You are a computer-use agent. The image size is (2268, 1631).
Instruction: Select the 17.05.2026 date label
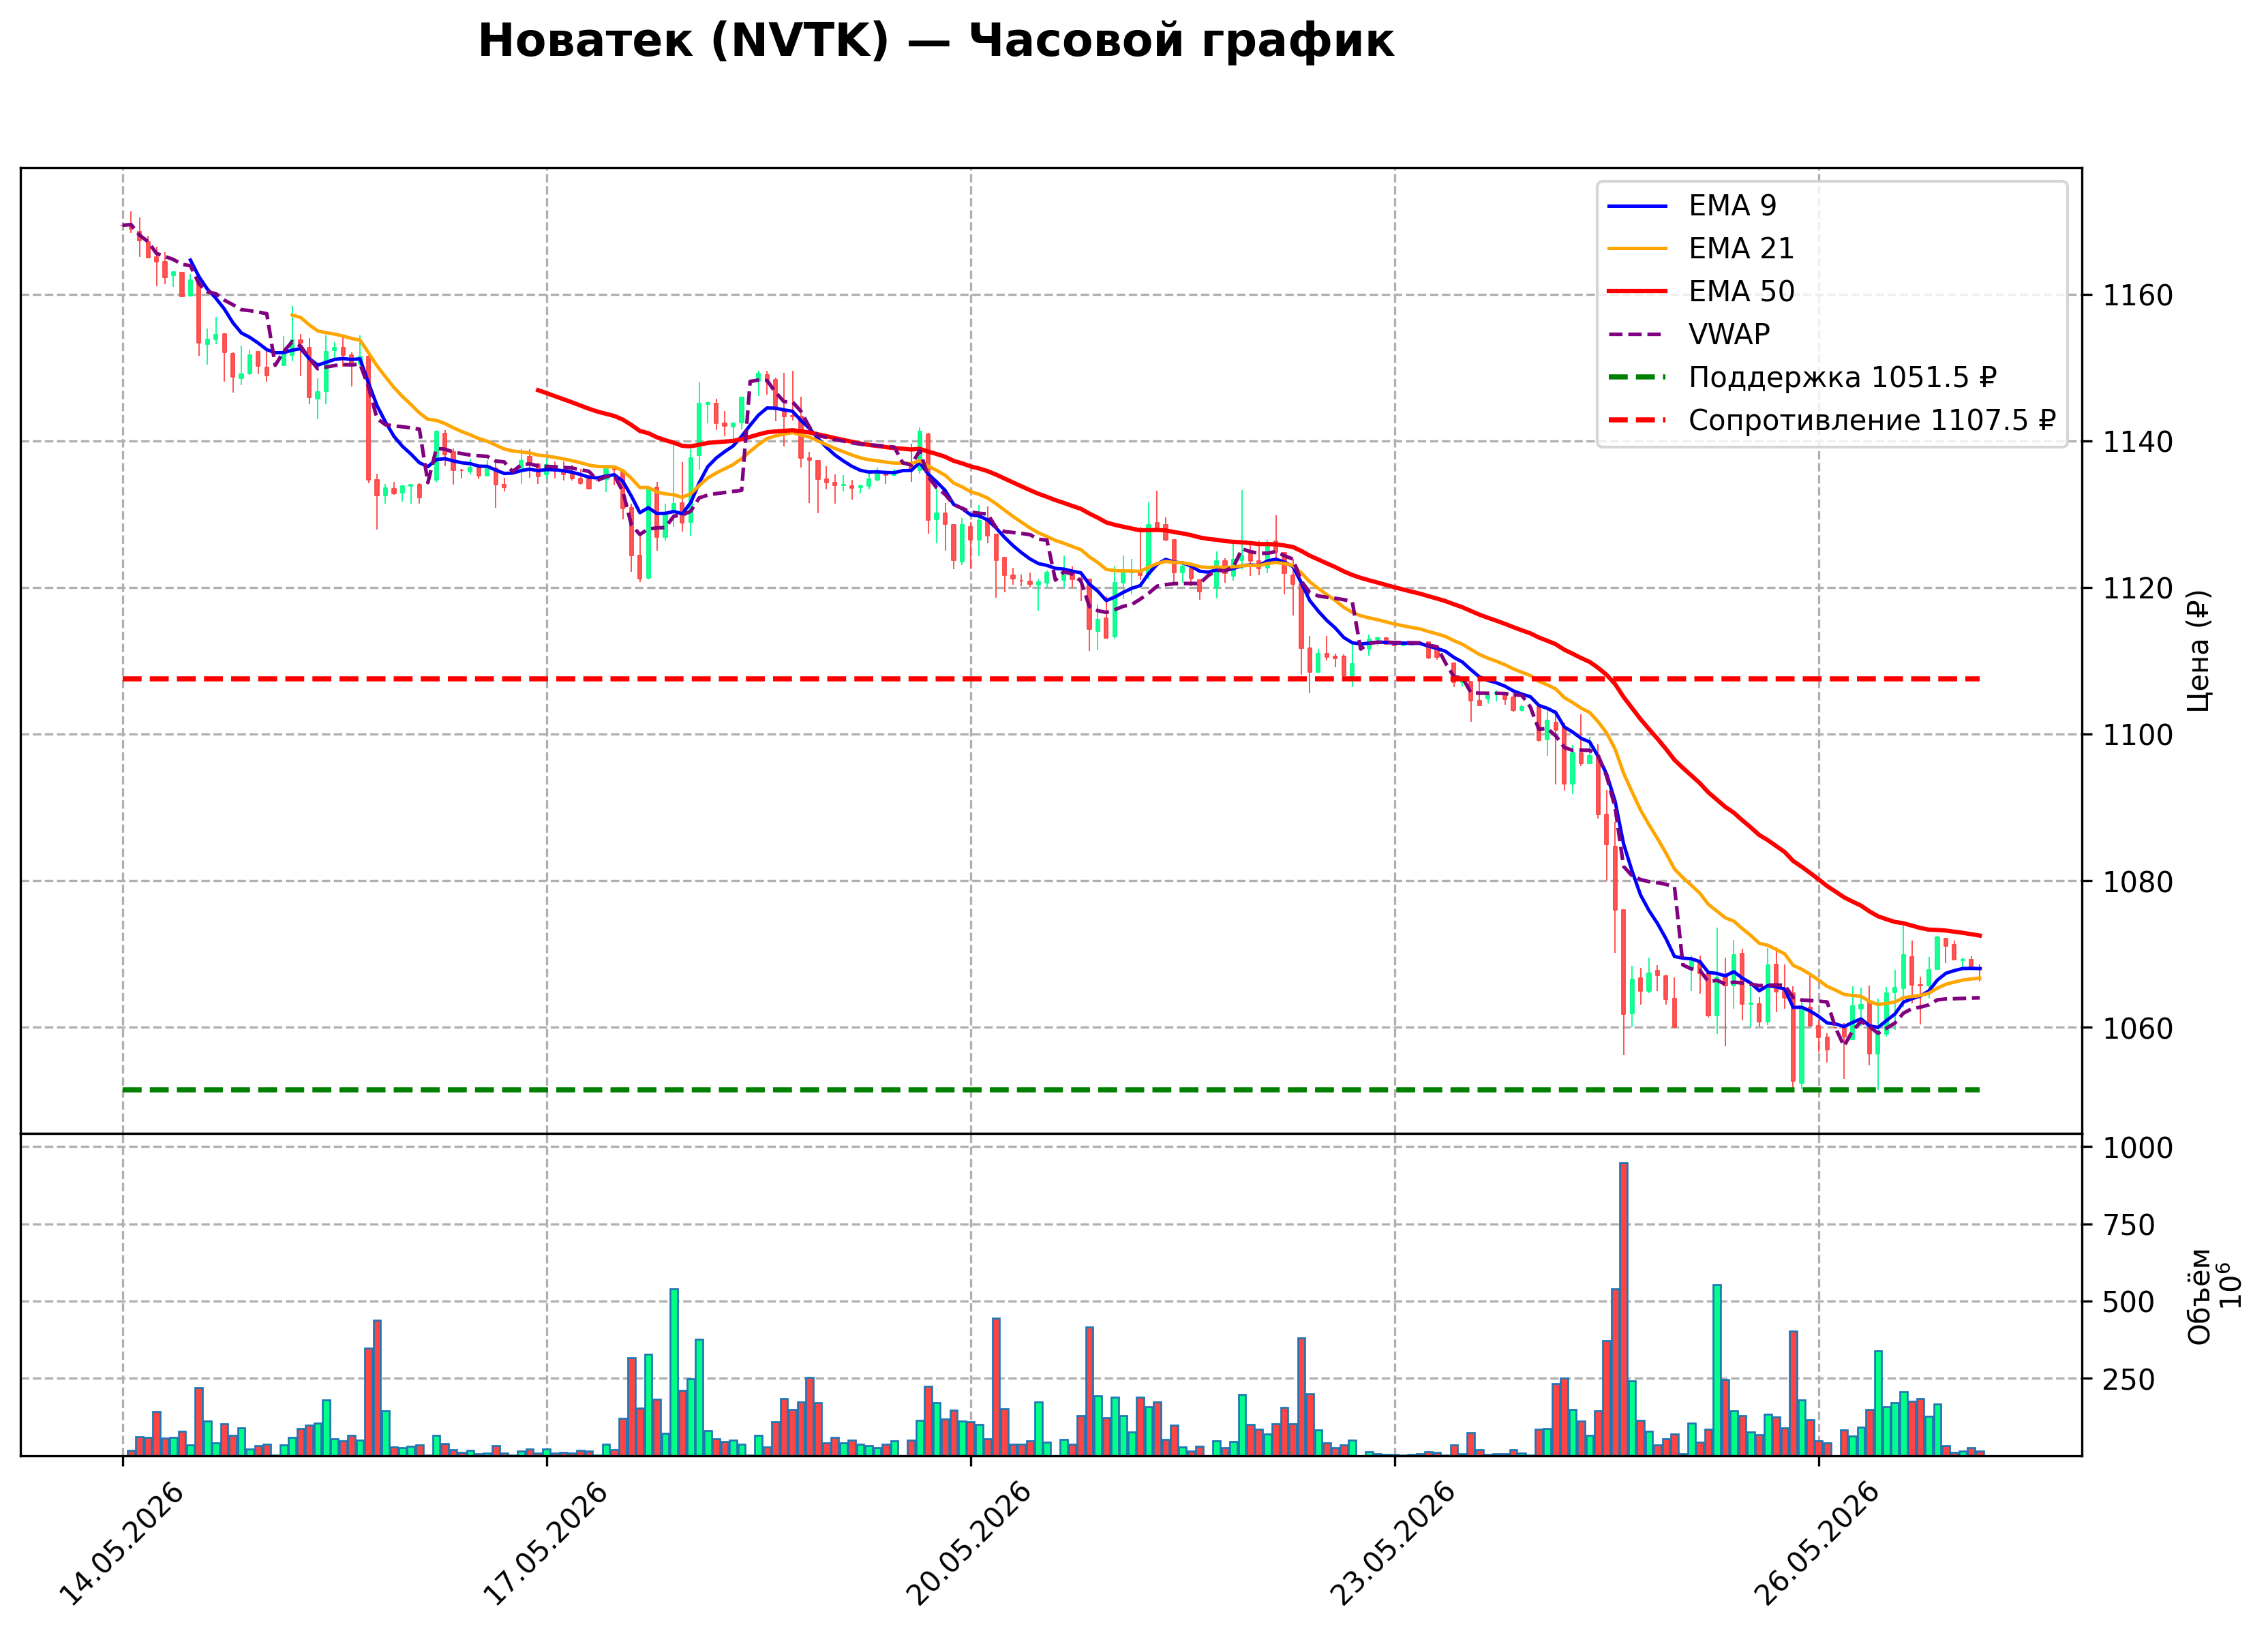[x=546, y=1544]
